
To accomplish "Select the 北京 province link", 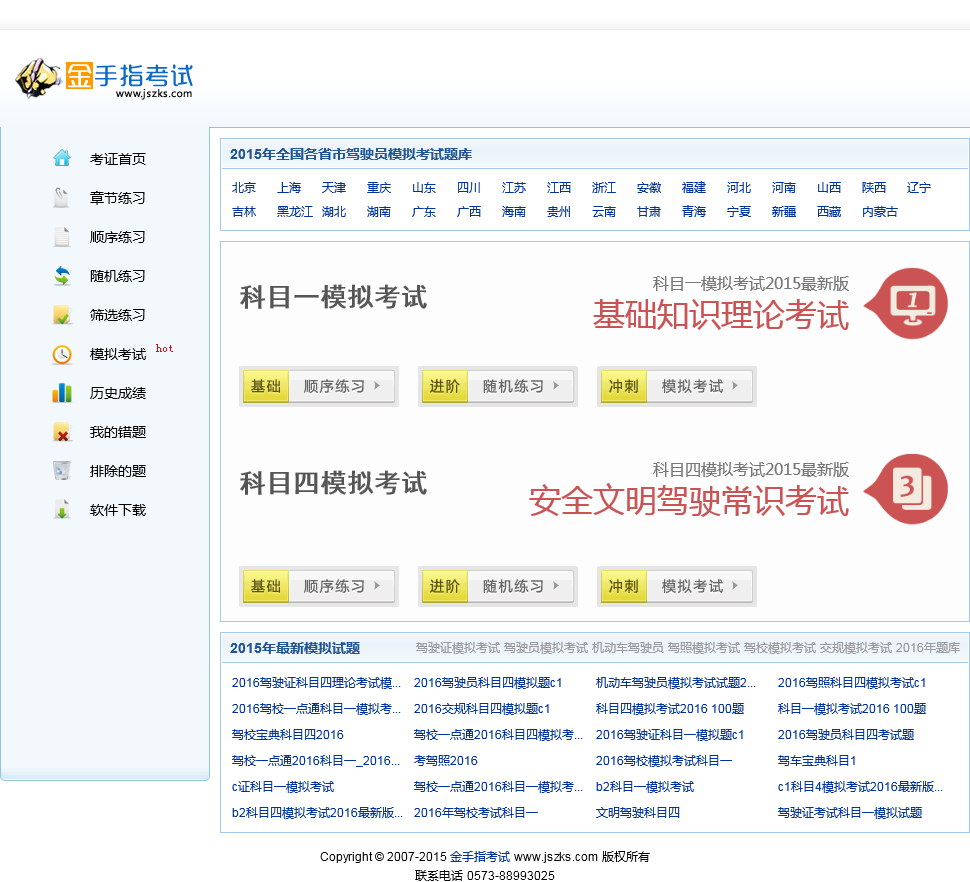I will click(x=244, y=188).
